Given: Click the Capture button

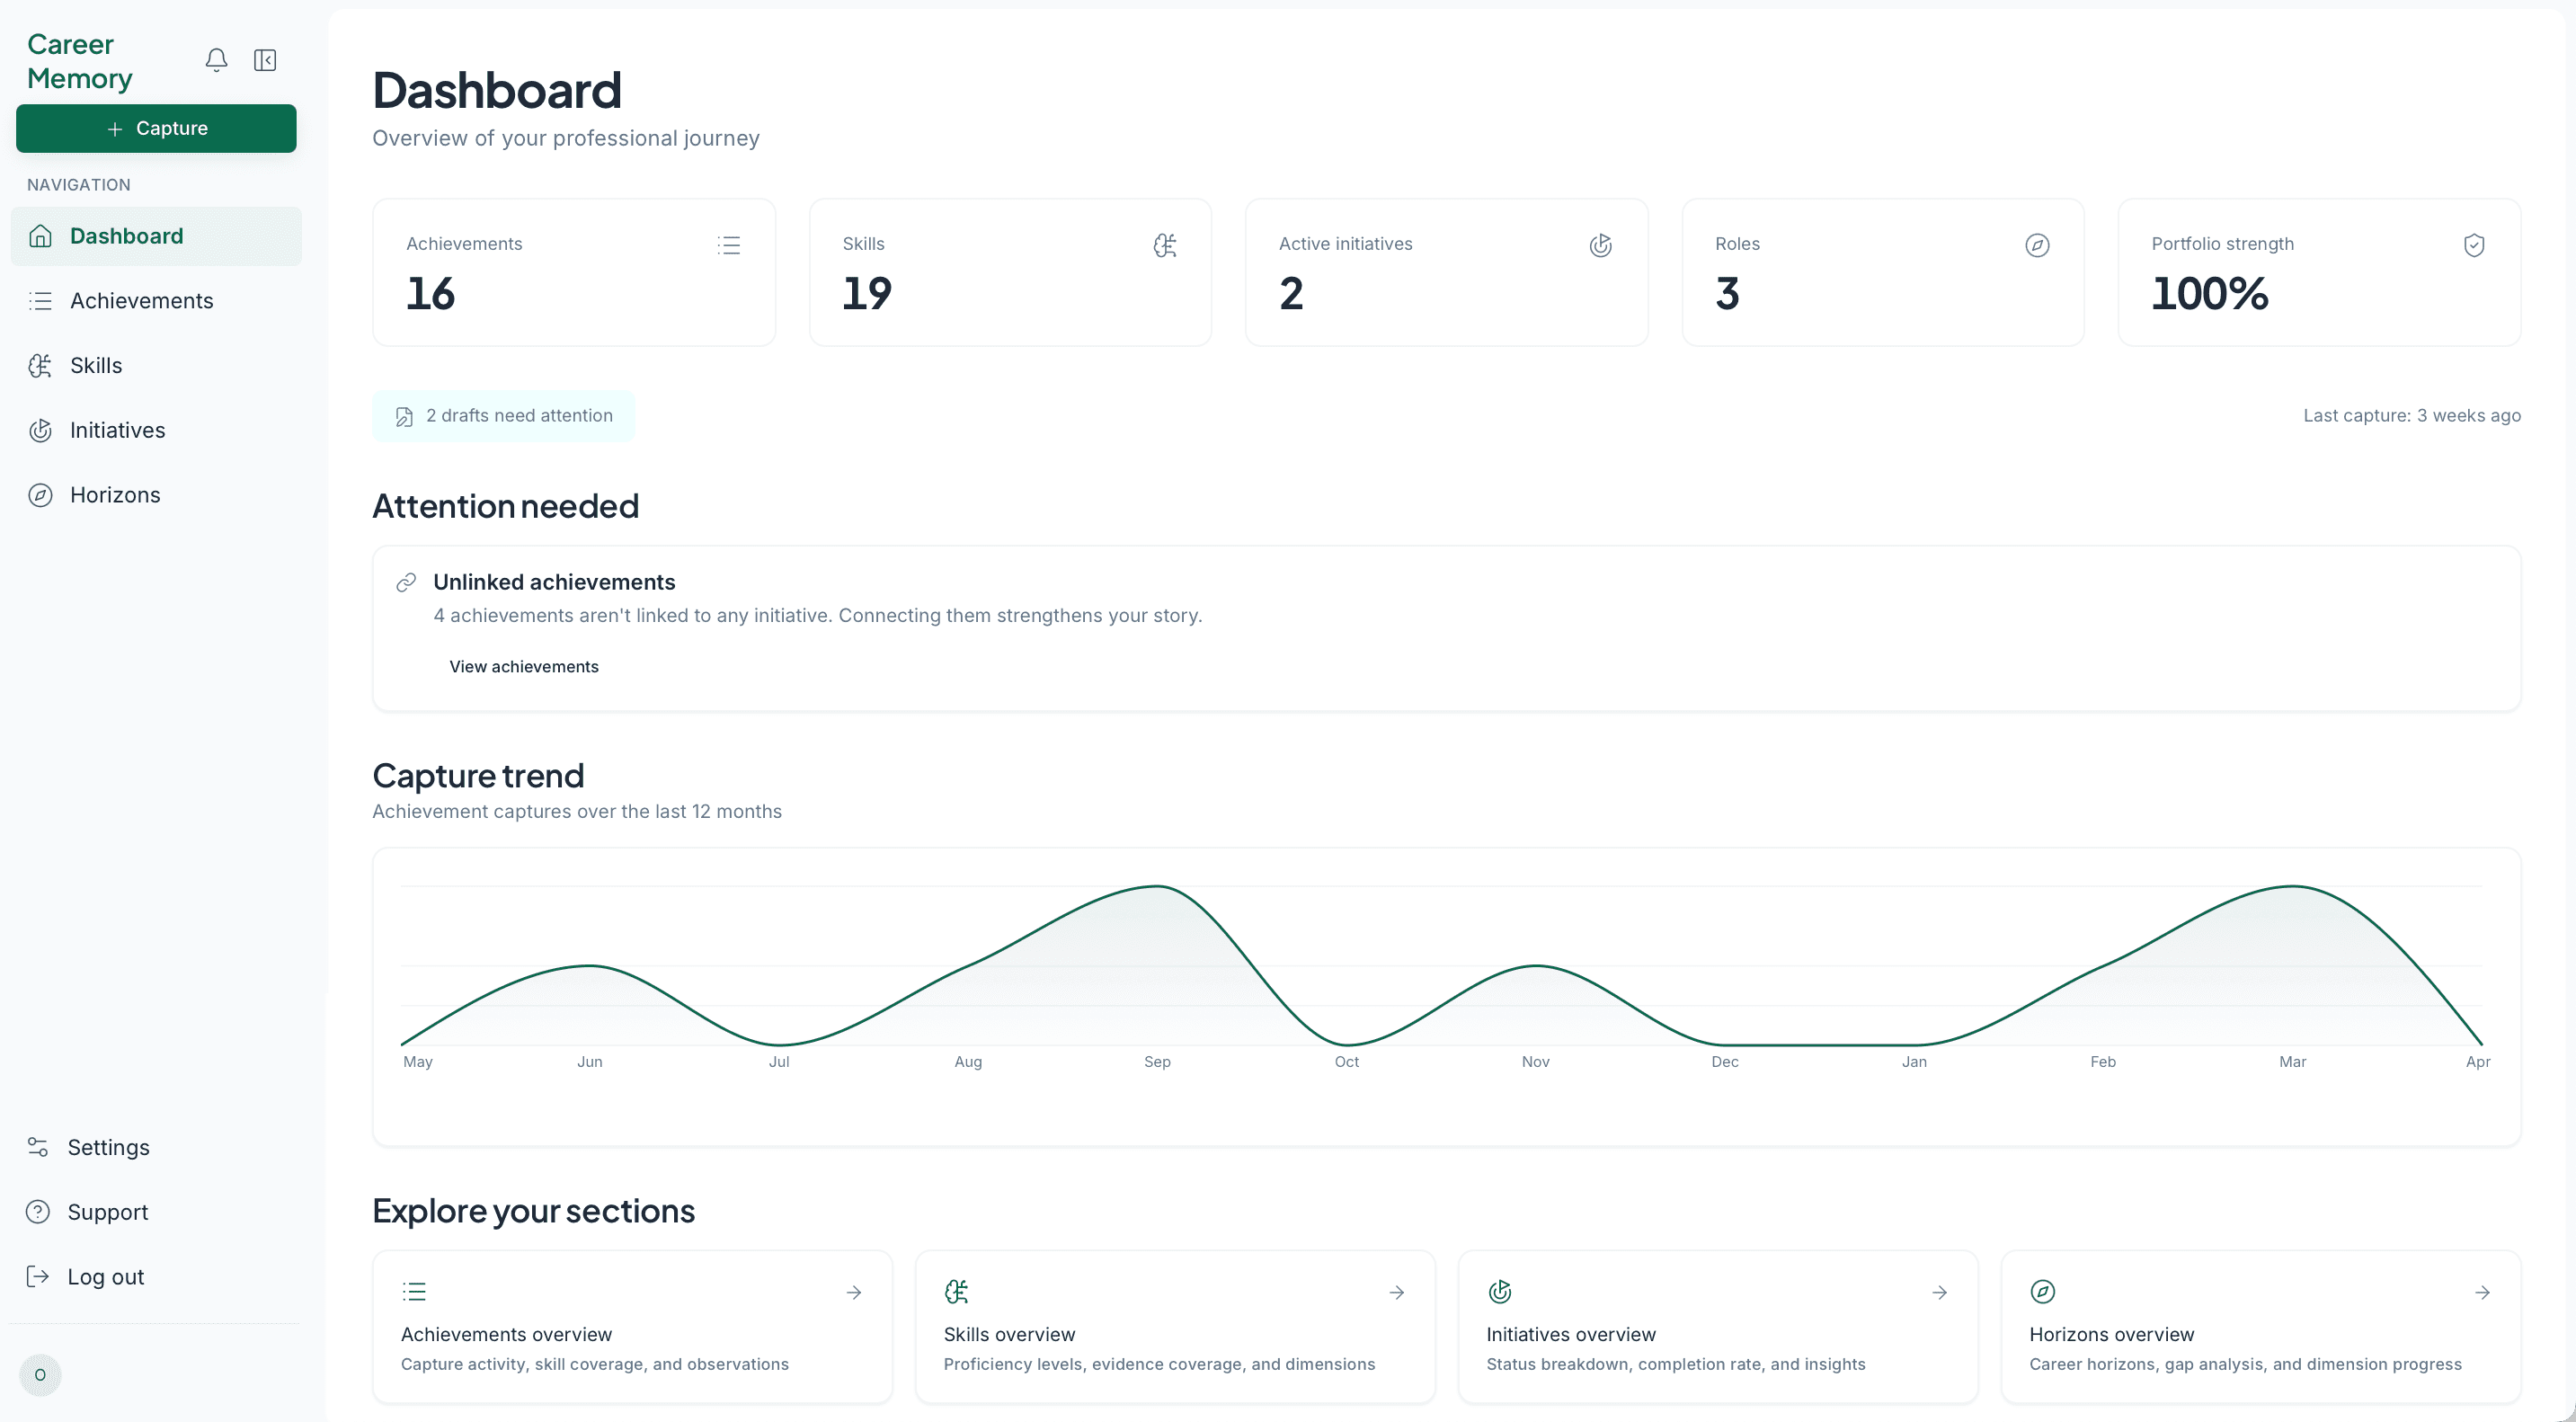Looking at the screenshot, I should [x=156, y=128].
